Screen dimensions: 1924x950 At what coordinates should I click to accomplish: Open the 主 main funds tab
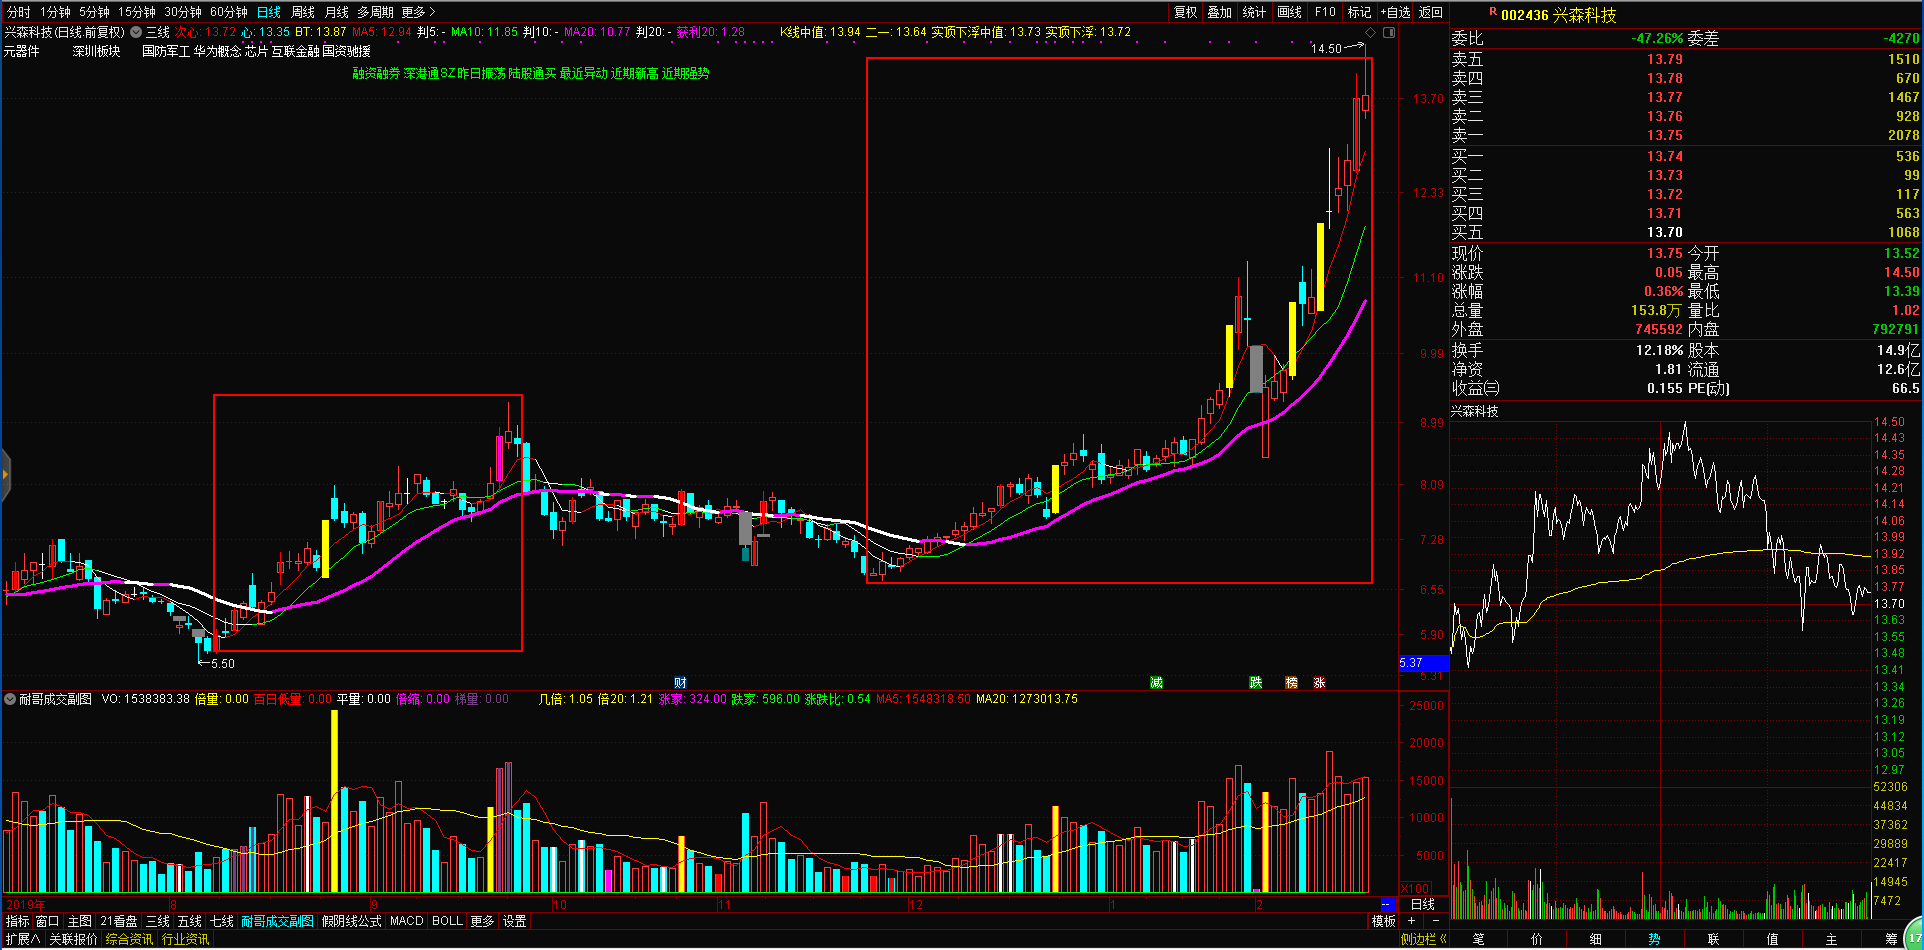[1831, 939]
